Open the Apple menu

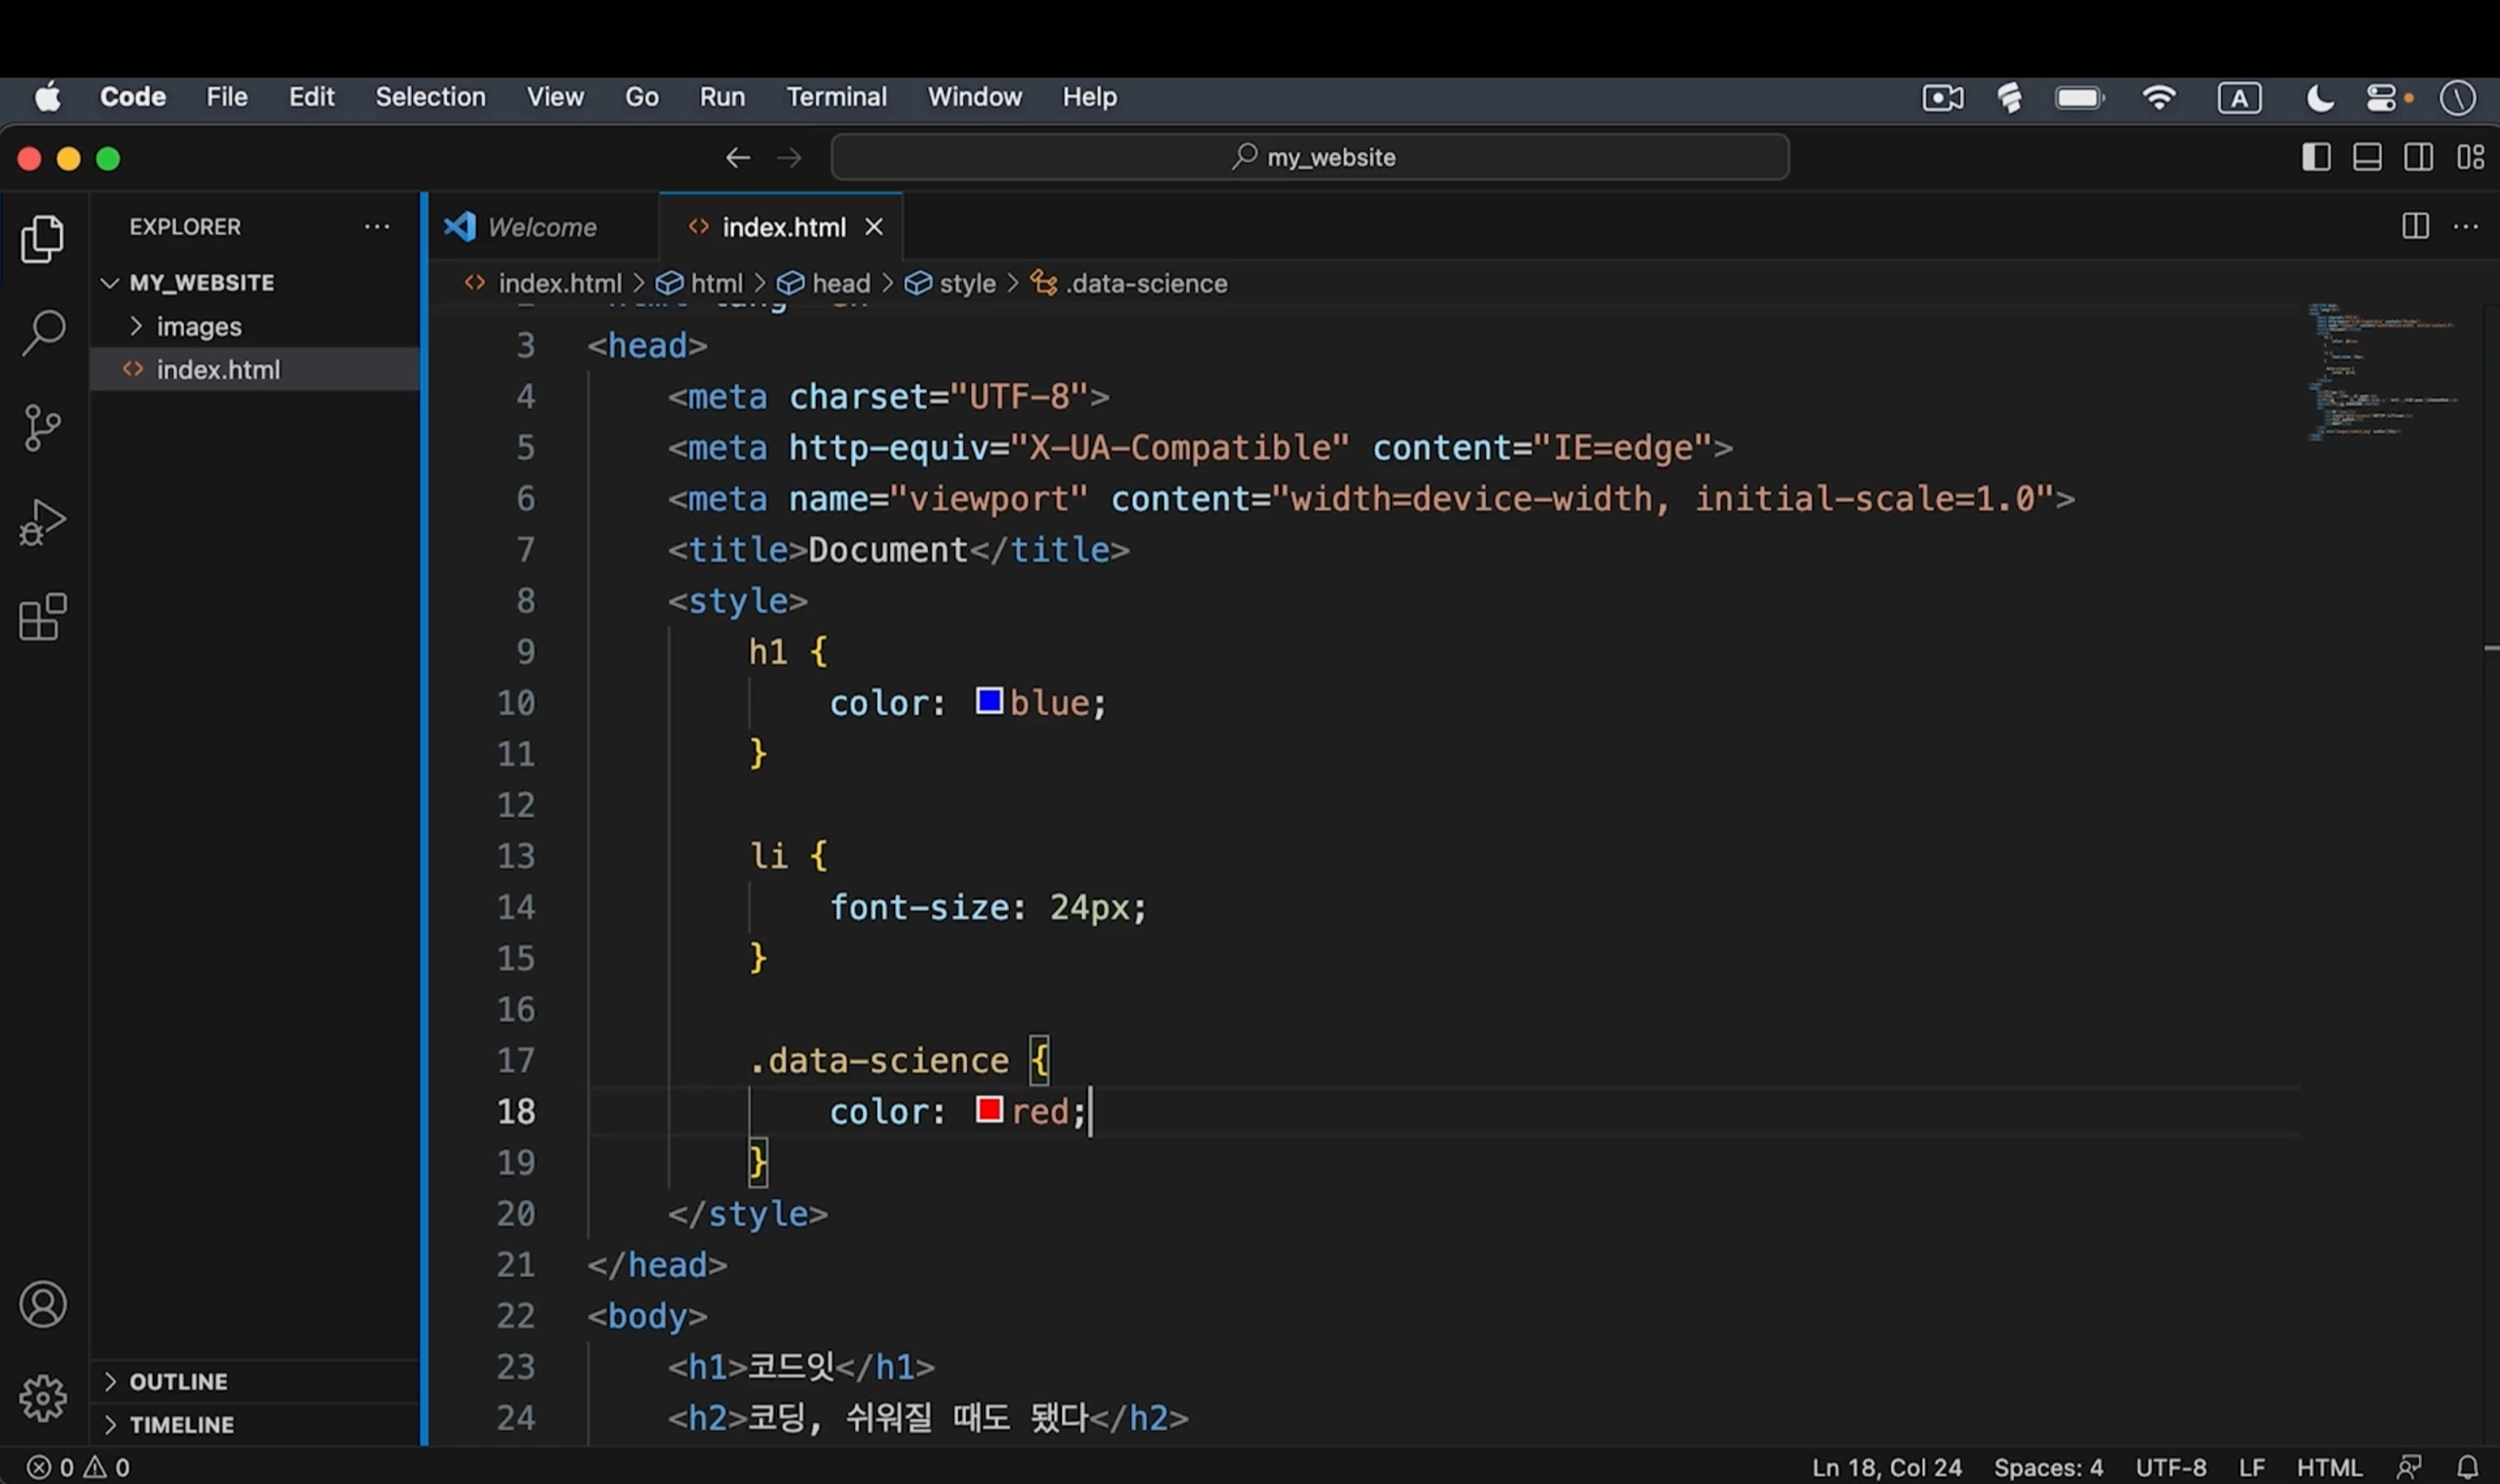[47, 97]
